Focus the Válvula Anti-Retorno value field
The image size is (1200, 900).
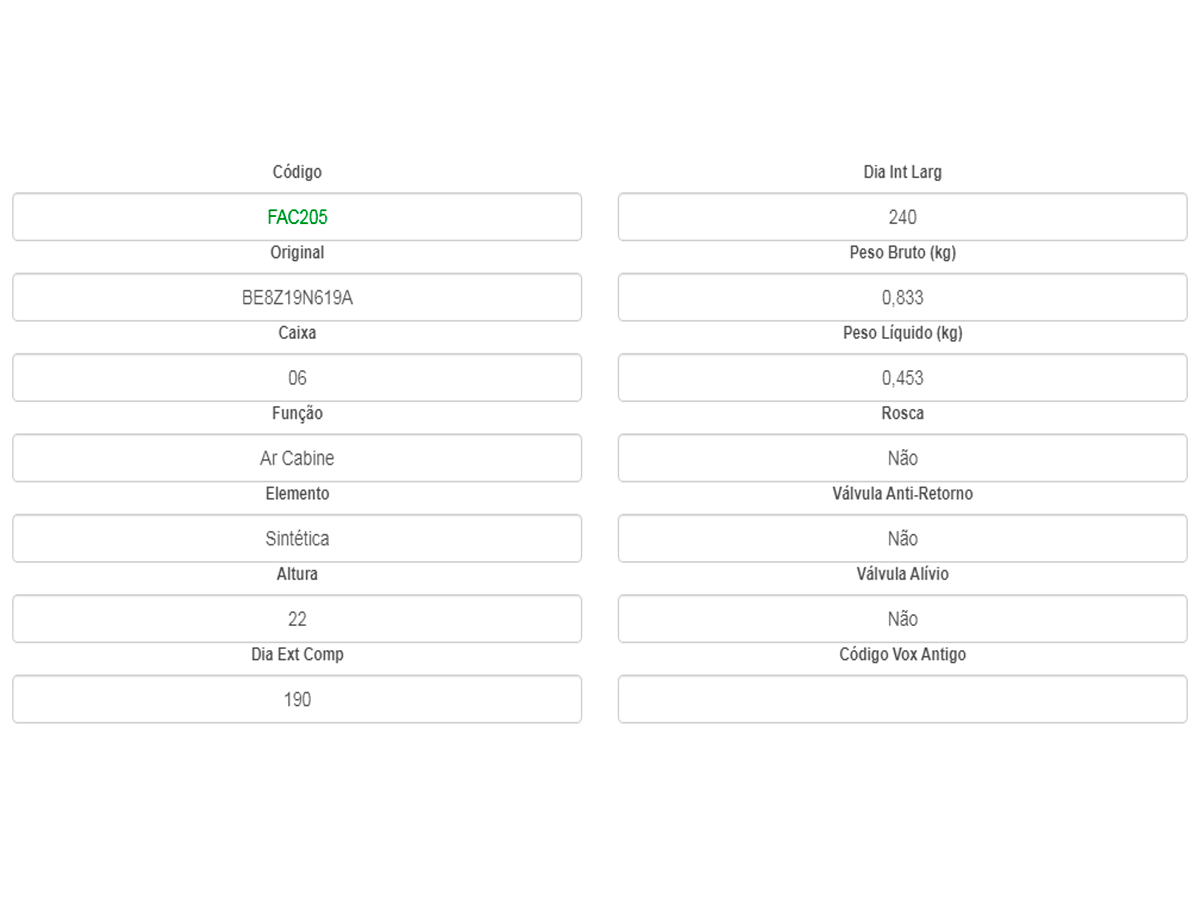902,538
